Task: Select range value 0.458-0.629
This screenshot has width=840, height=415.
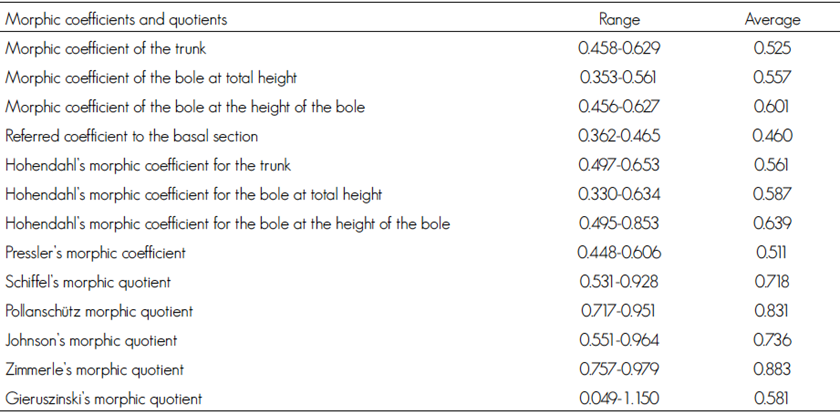Action: coord(619,48)
